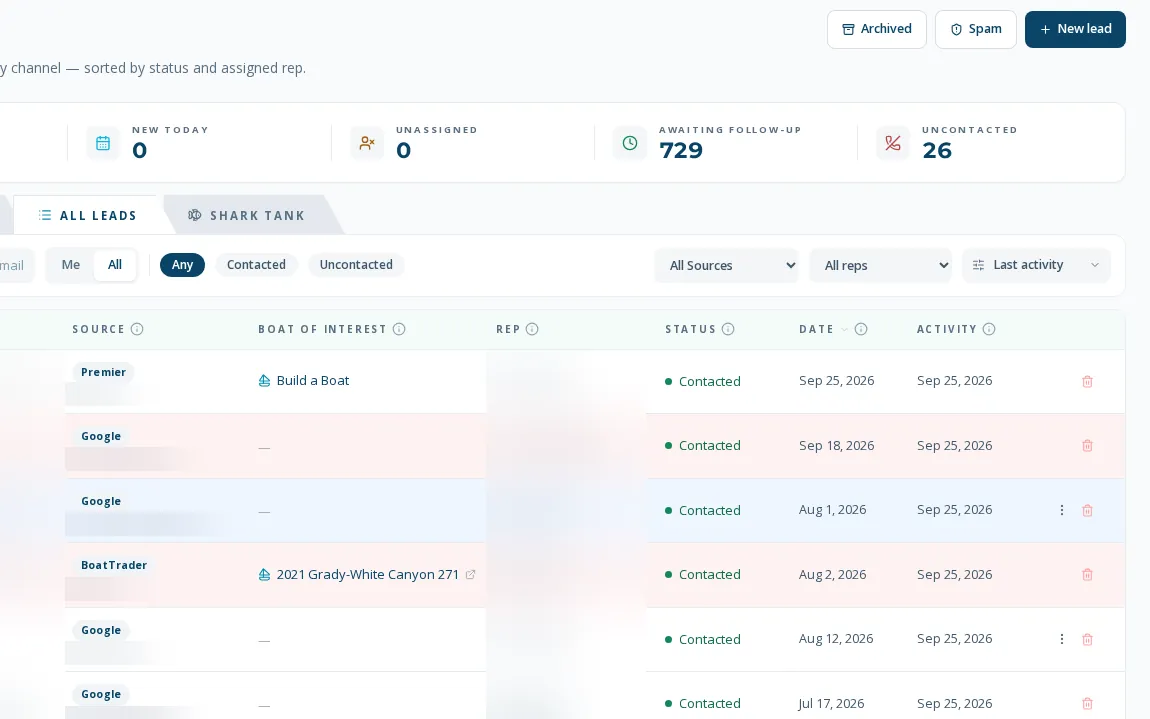1150x719 pixels.
Task: Click the boat icon beside Grady-White Canyon
Action: pyautogui.click(x=264, y=574)
